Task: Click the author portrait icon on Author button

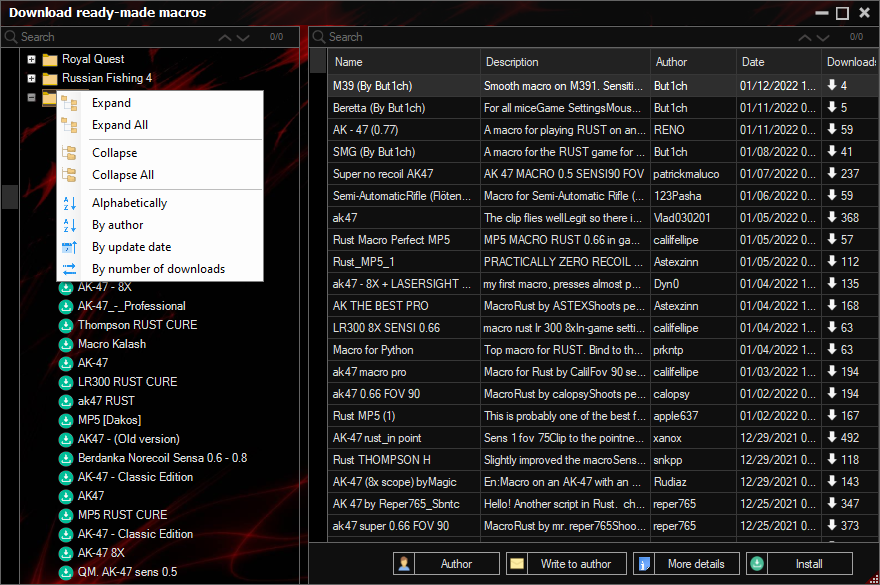Action: coord(404,564)
